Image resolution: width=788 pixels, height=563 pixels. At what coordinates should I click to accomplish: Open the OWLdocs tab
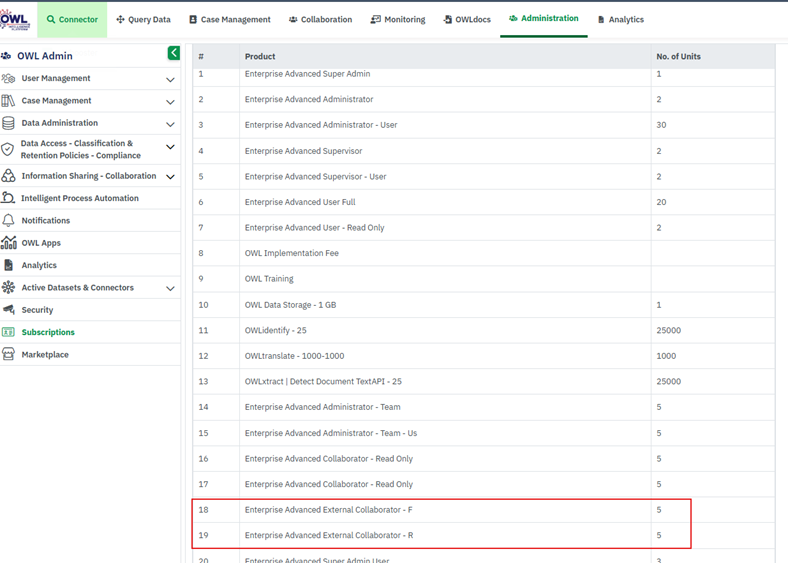coord(468,20)
